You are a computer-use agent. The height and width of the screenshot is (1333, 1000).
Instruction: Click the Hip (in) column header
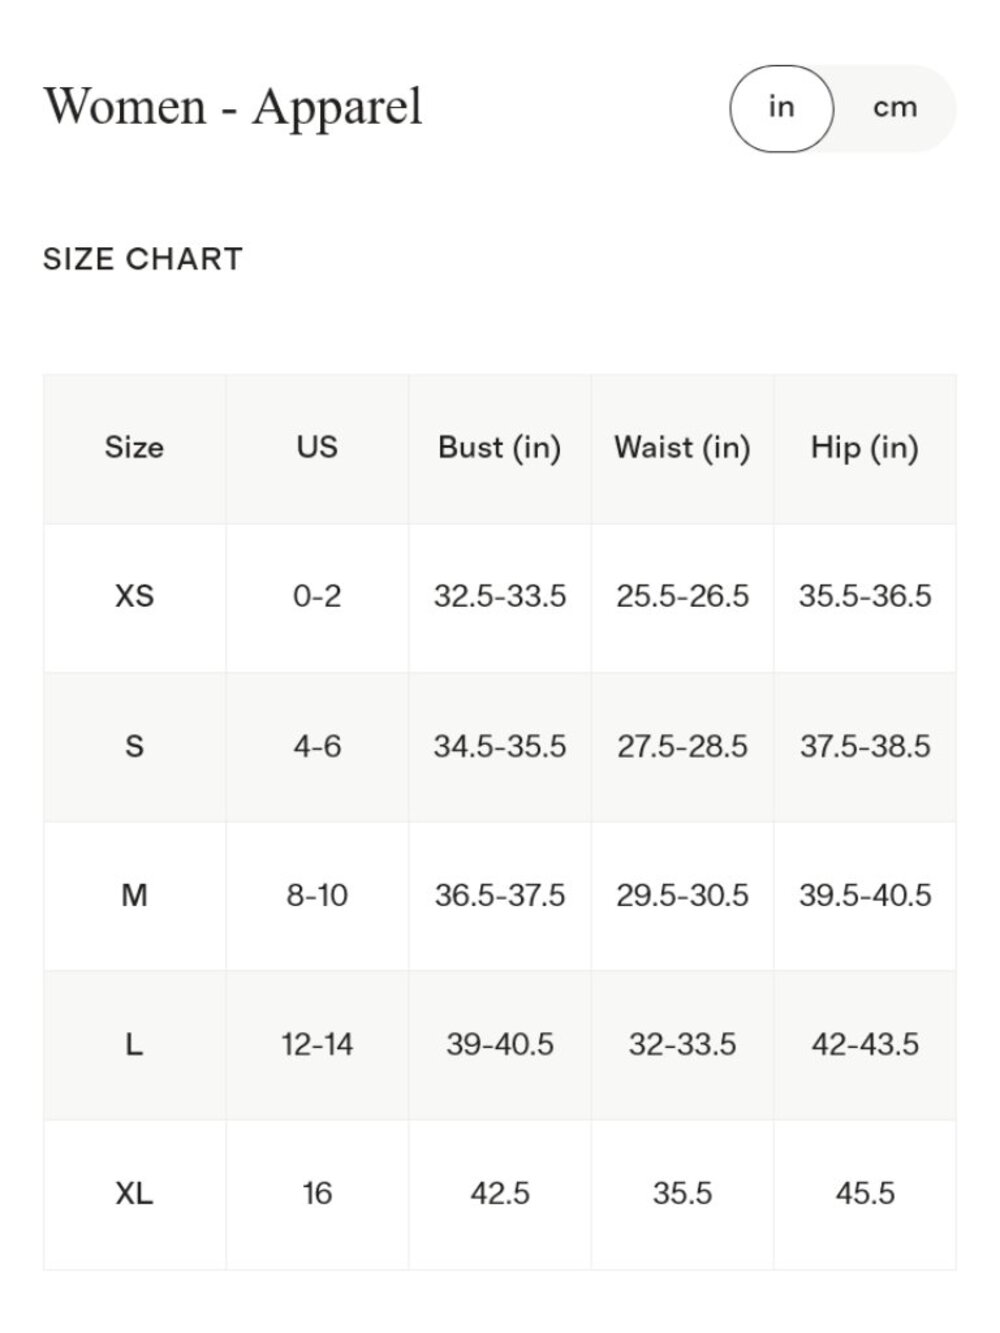pyautogui.click(x=865, y=448)
